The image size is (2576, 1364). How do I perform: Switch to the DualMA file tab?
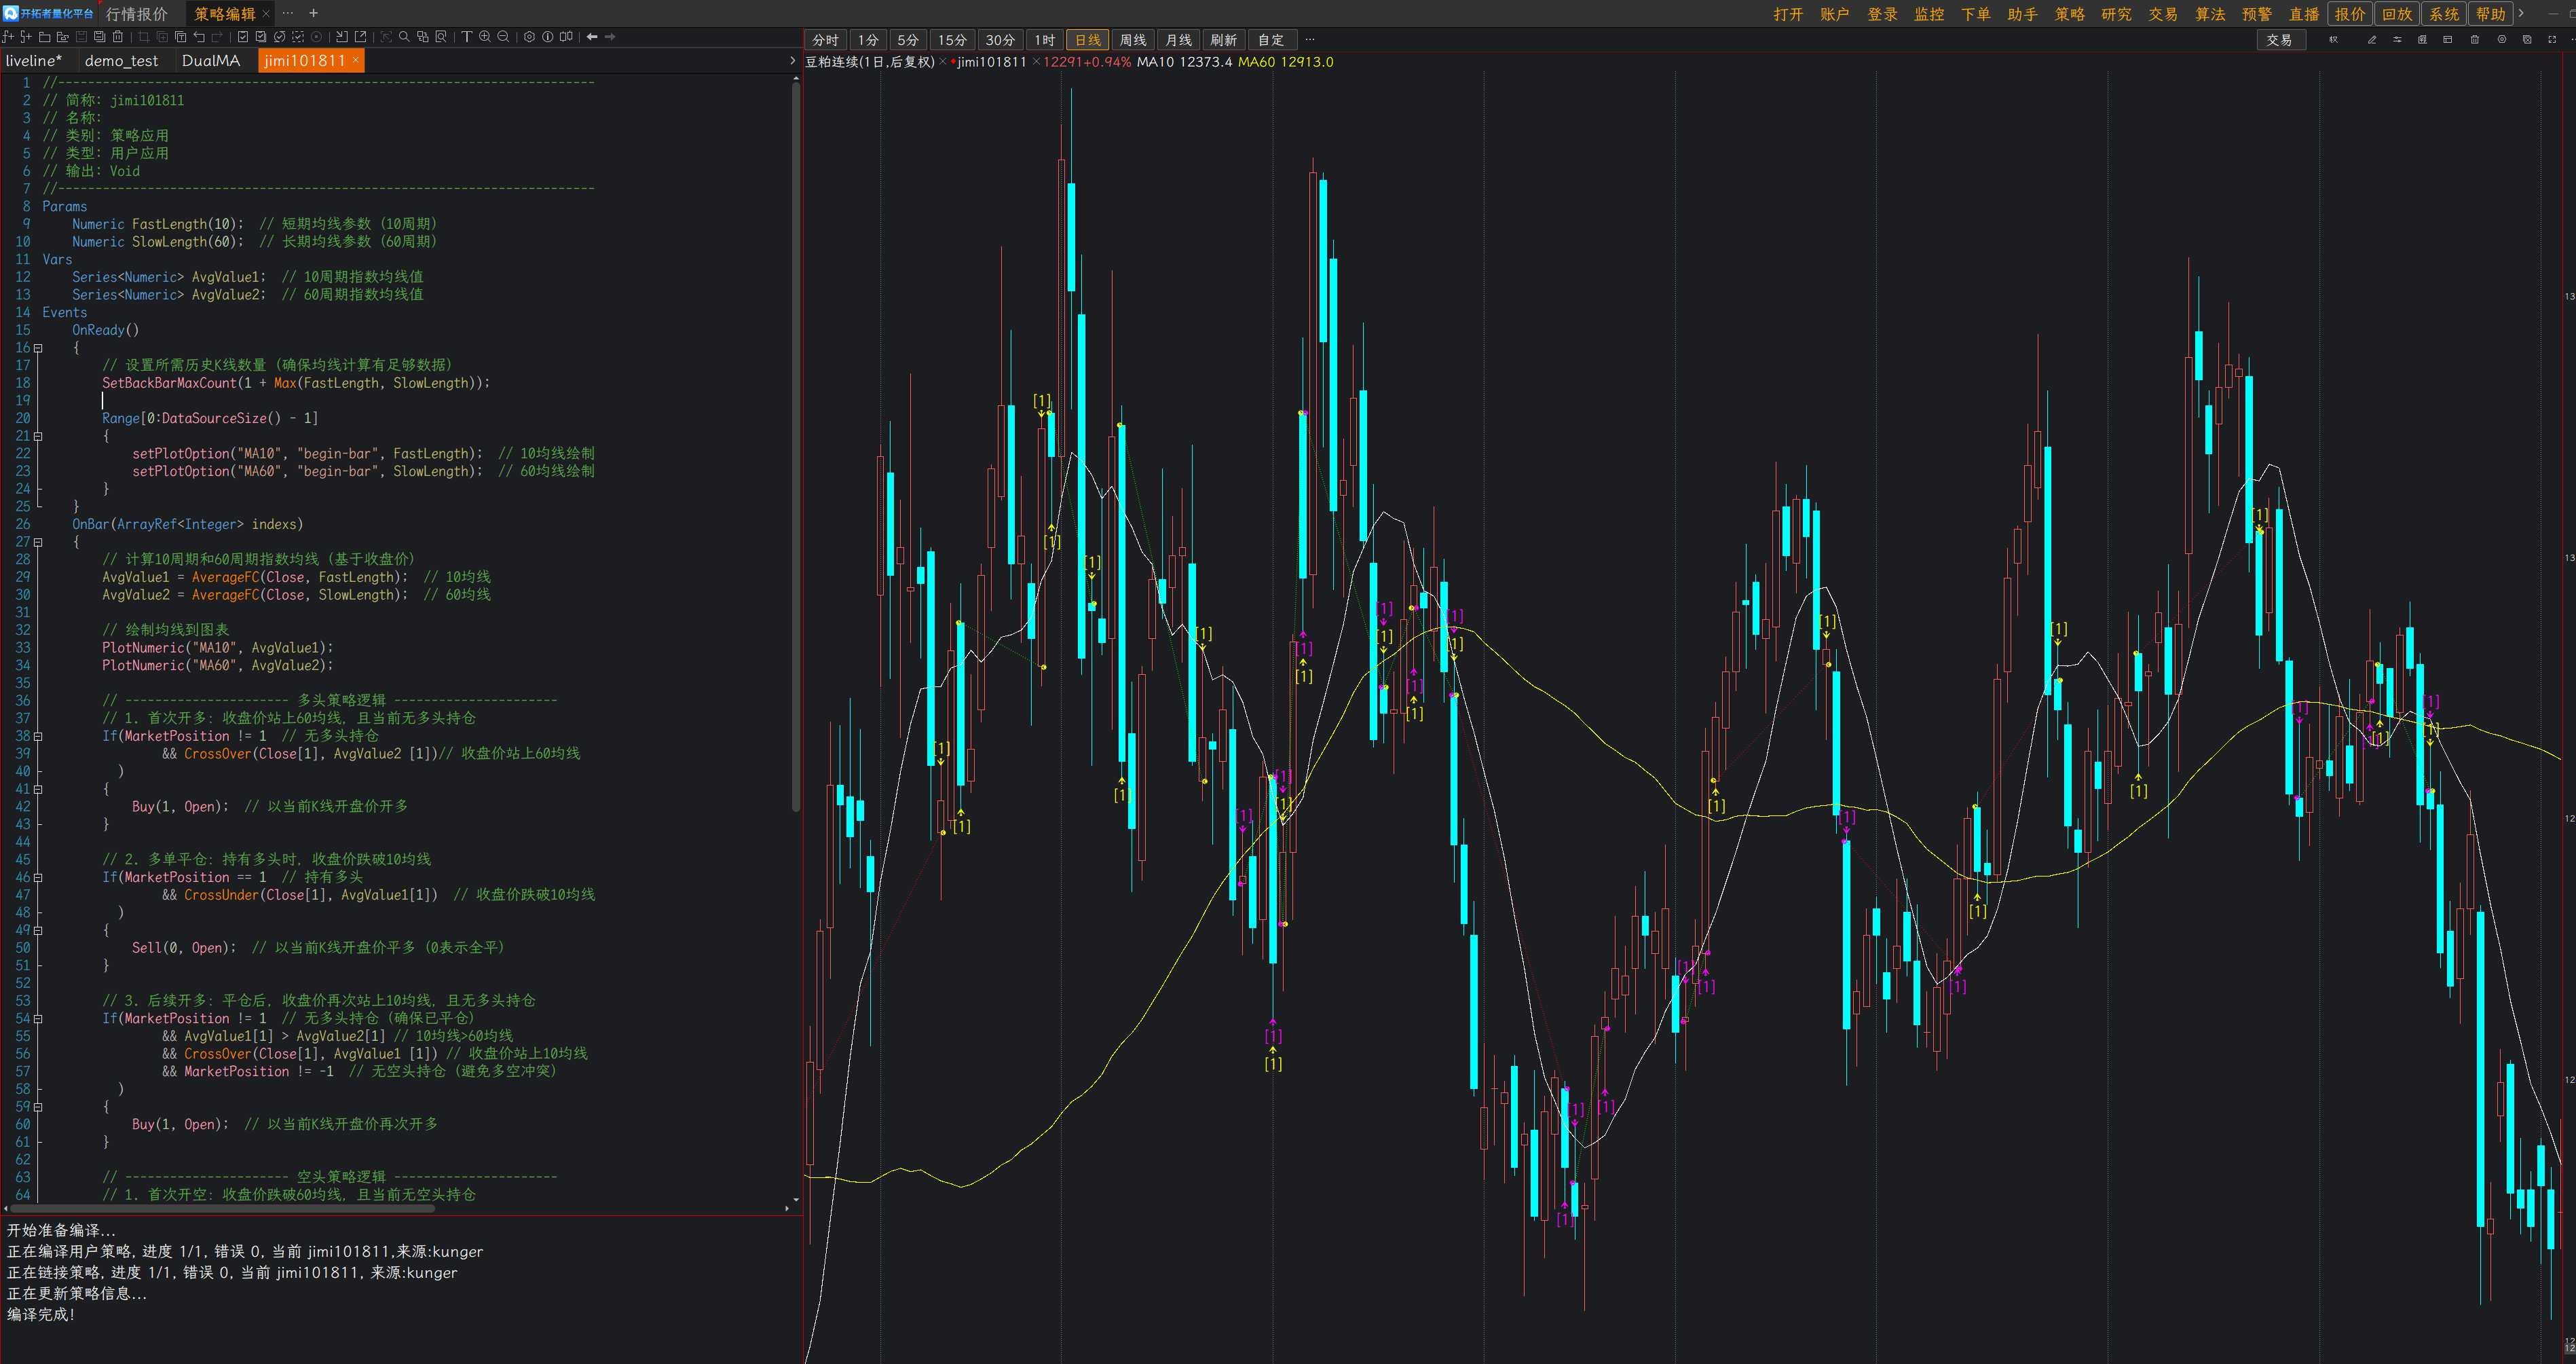(211, 61)
